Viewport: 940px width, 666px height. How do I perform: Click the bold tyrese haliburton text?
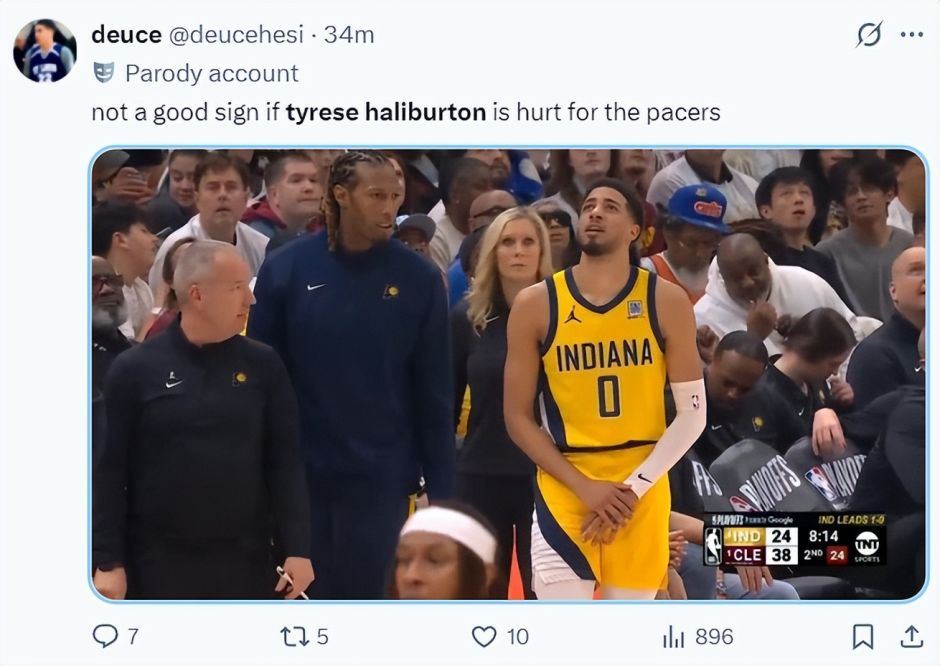click(385, 112)
